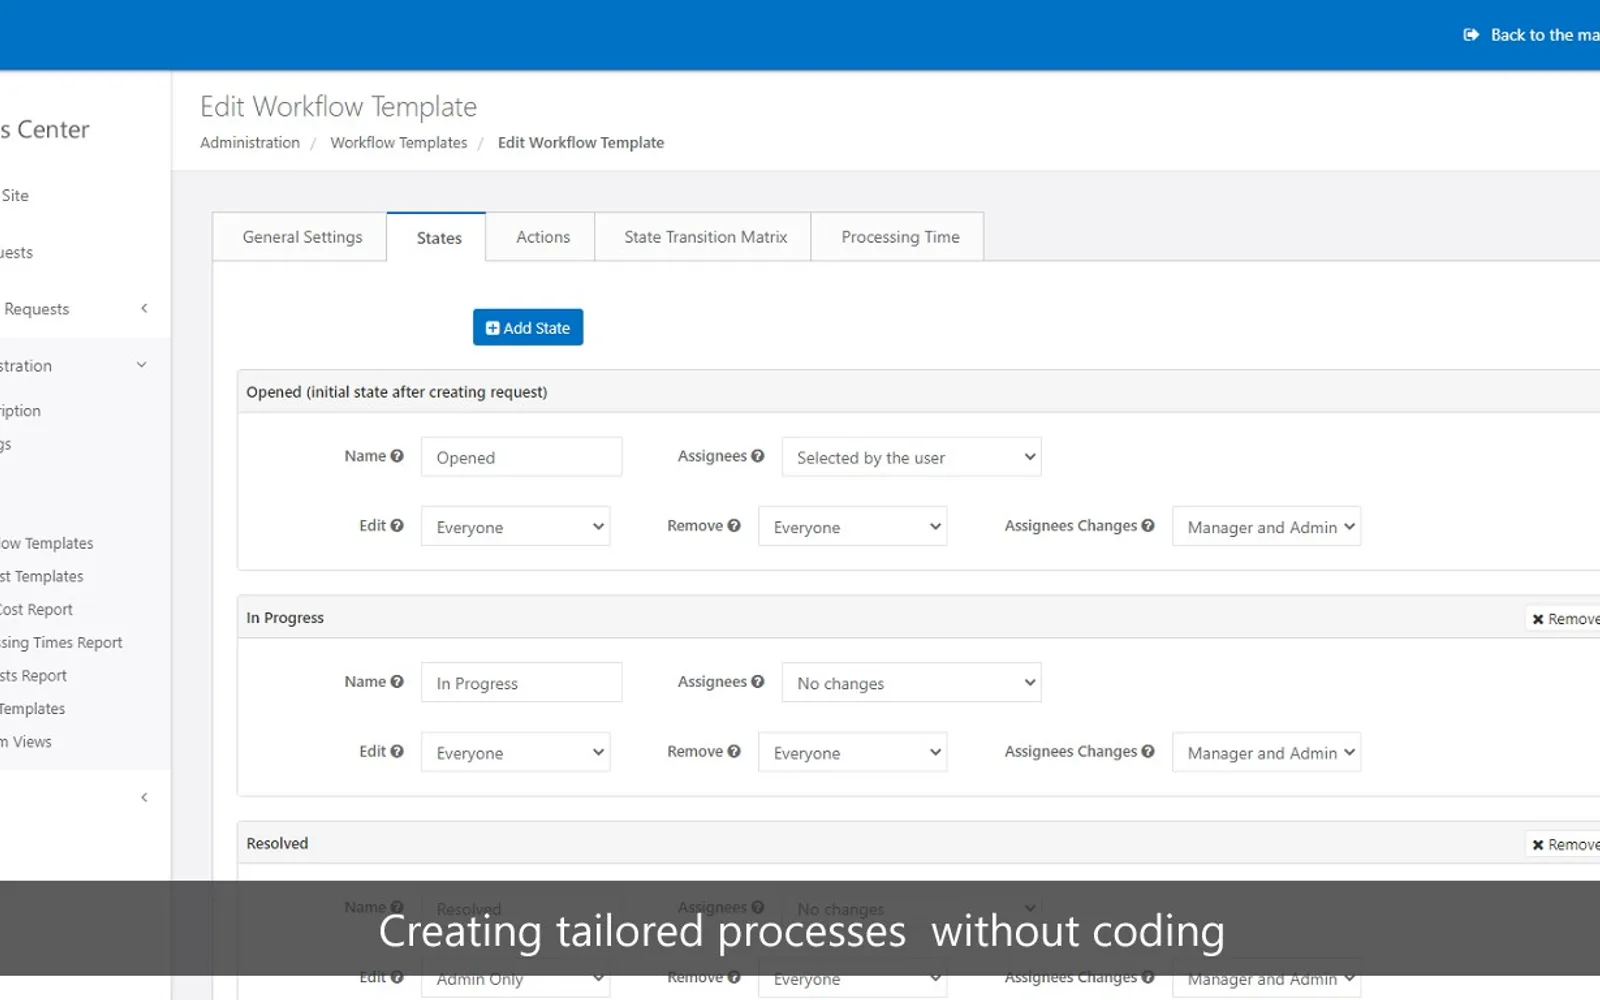The height and width of the screenshot is (1000, 1600).
Task: Open the State Transition Matrix tab
Action: tap(704, 237)
